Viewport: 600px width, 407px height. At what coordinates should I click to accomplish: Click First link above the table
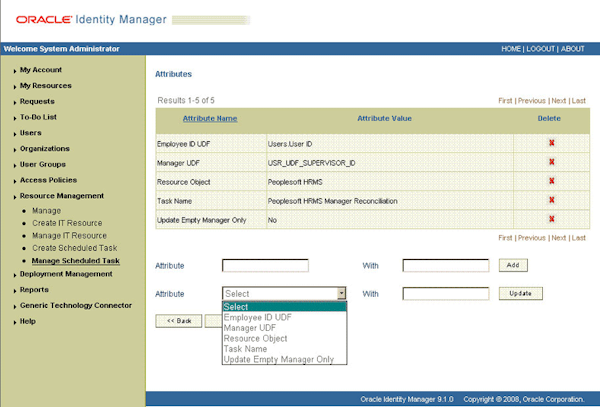coord(505,101)
